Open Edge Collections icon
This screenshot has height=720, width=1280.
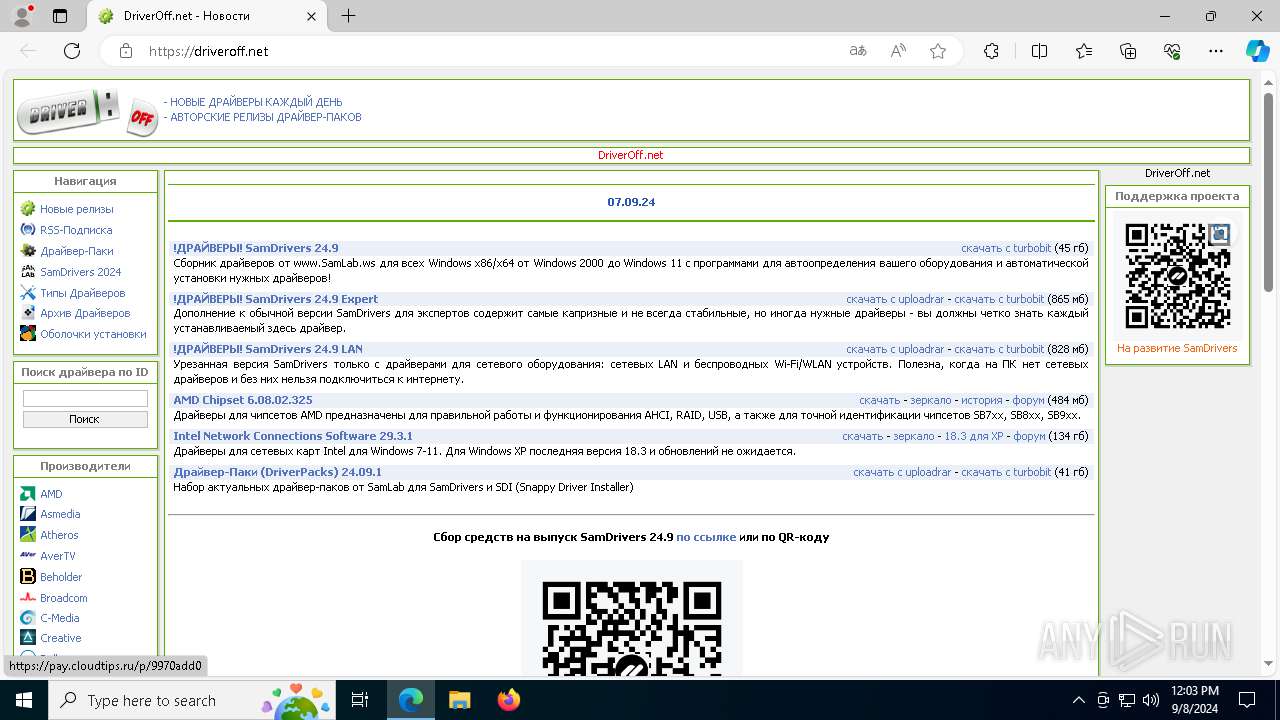click(1128, 51)
